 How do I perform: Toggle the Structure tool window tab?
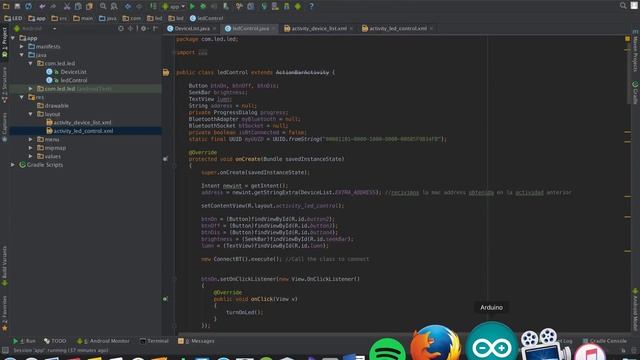point(4,85)
